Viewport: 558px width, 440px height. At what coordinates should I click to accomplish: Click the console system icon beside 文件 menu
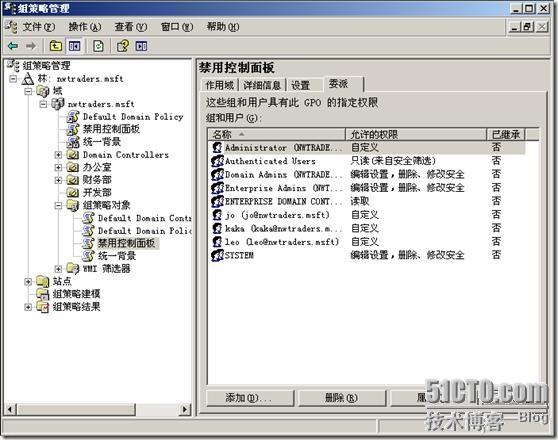(11, 27)
